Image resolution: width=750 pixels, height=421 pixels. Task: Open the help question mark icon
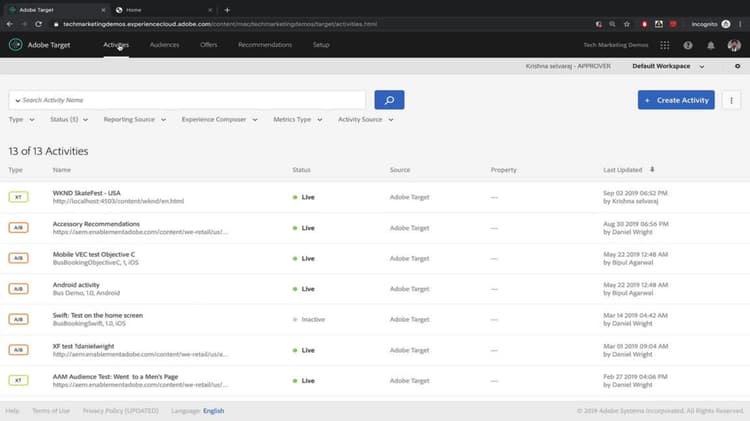coord(688,45)
